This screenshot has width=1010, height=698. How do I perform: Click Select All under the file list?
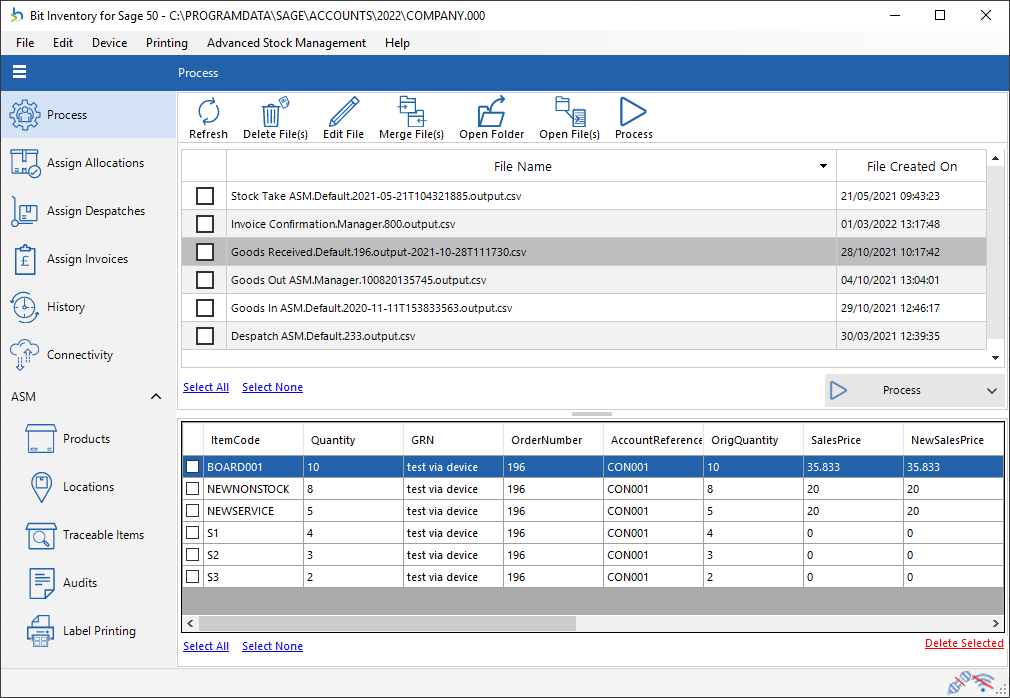206,387
